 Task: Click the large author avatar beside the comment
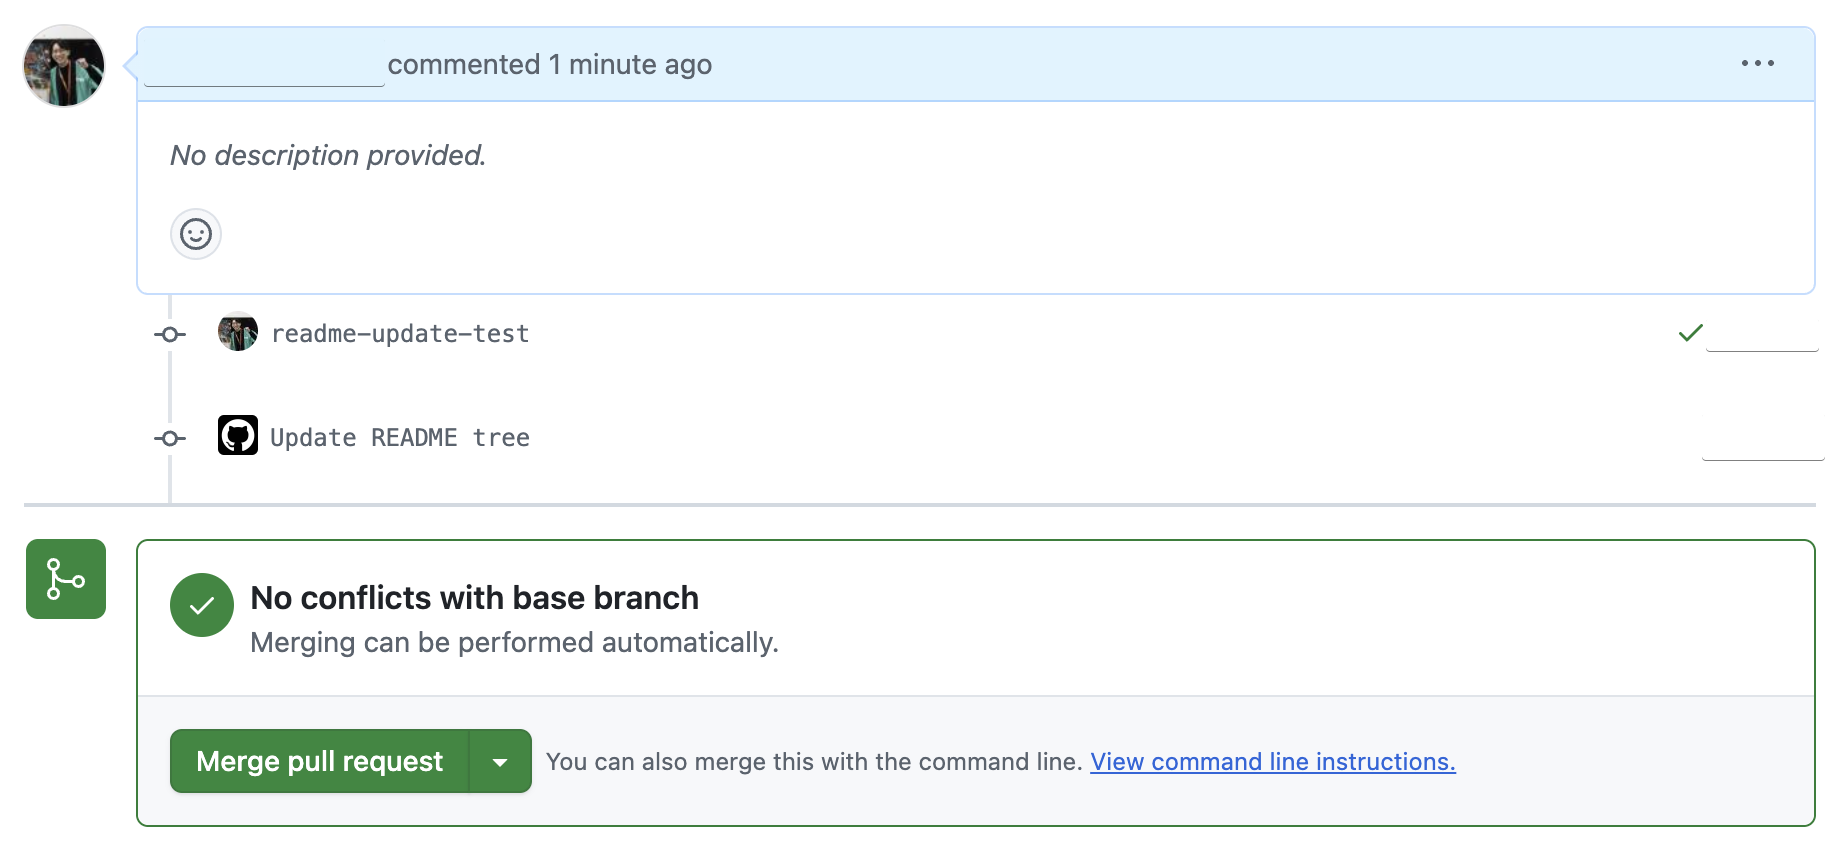(64, 66)
